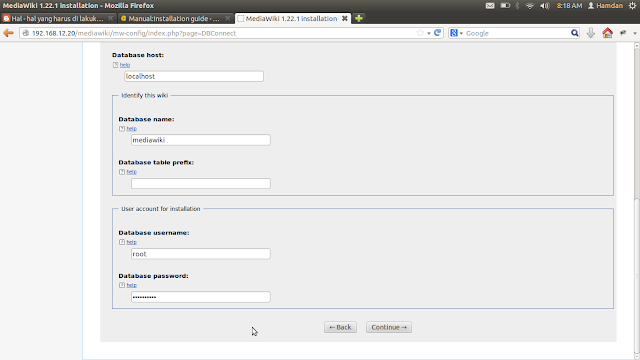Open help link under Database username
Screen dimensions: 640x360
[131, 242]
